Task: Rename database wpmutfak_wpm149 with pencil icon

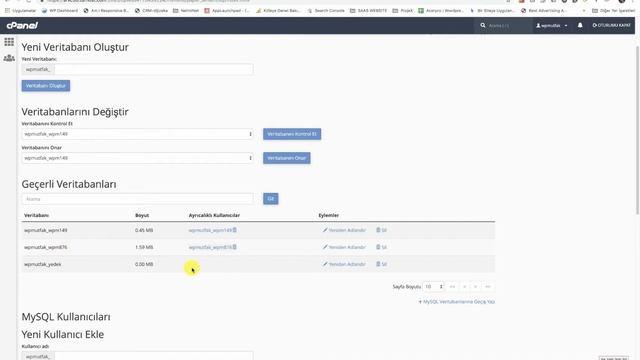Action: (344, 230)
